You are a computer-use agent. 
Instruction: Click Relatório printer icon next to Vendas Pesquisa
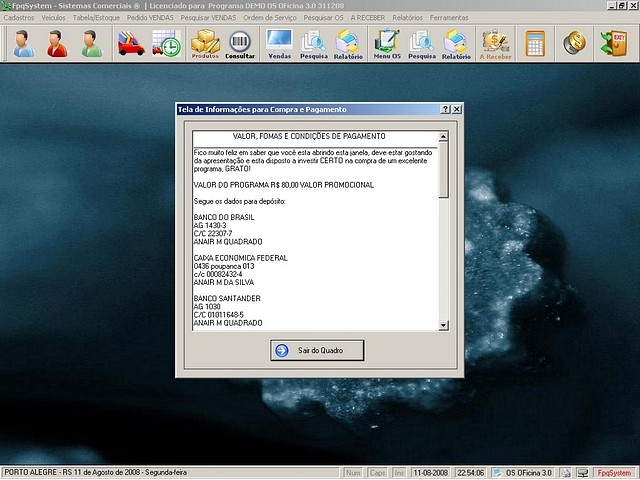(348, 44)
